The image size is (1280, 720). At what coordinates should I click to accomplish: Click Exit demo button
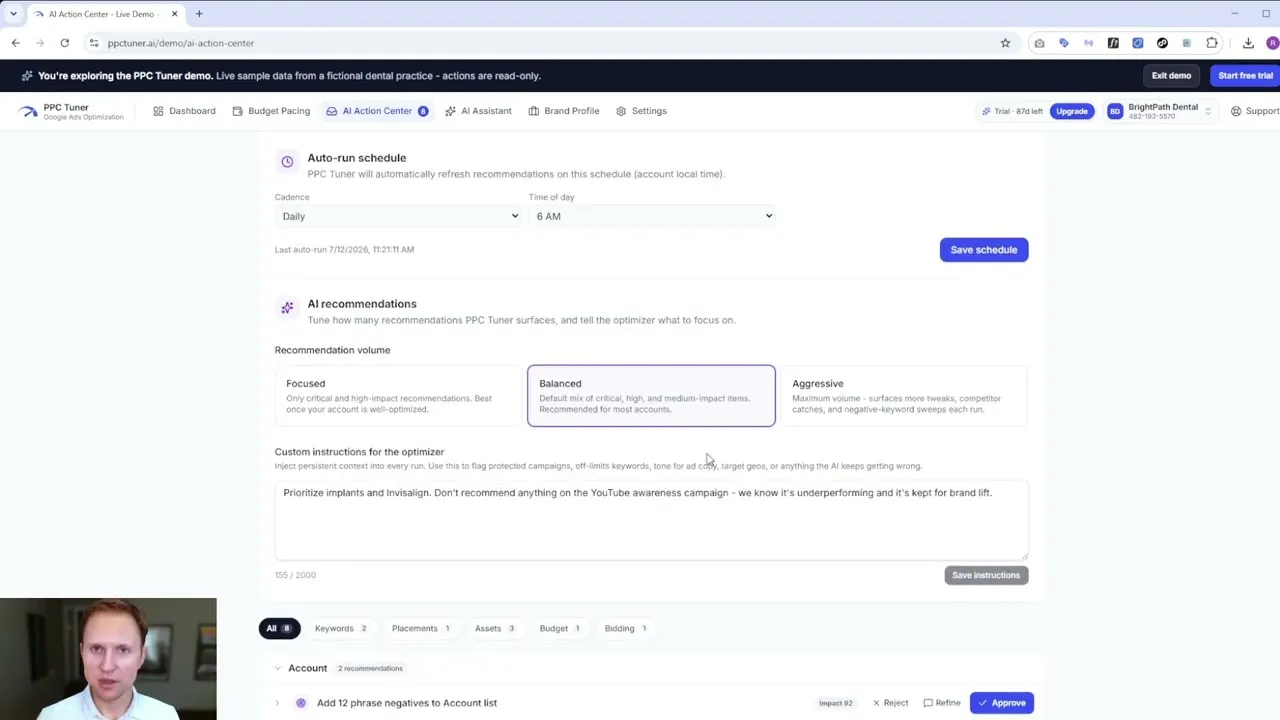1171,76
